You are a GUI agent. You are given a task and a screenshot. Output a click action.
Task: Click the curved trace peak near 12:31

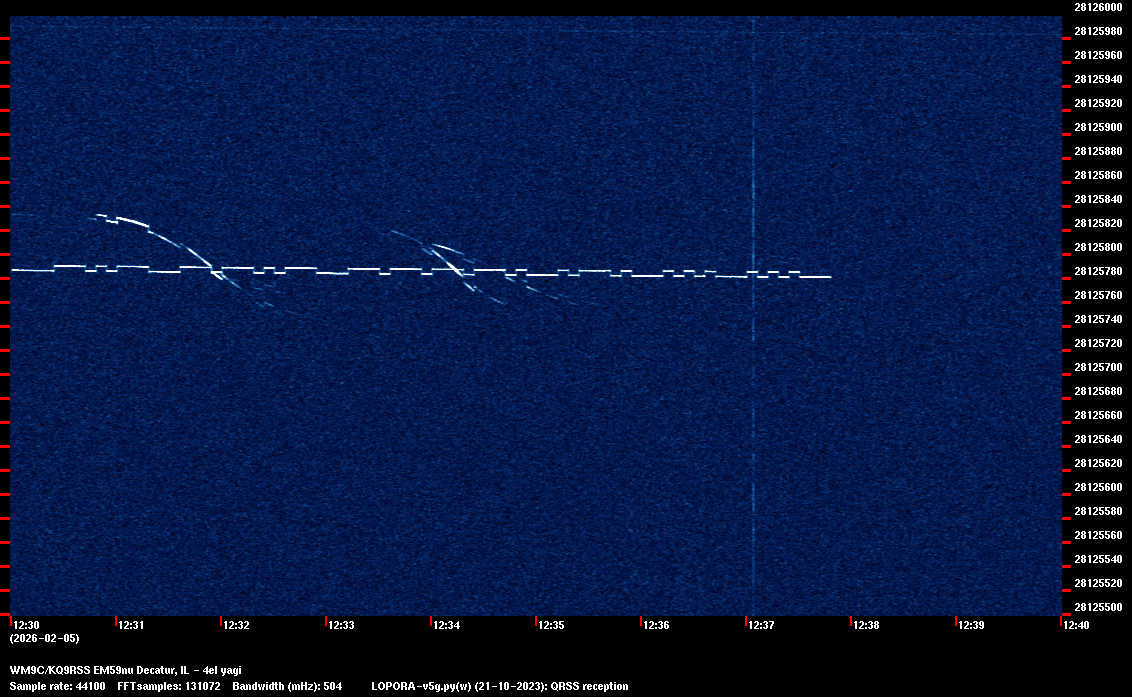102,216
